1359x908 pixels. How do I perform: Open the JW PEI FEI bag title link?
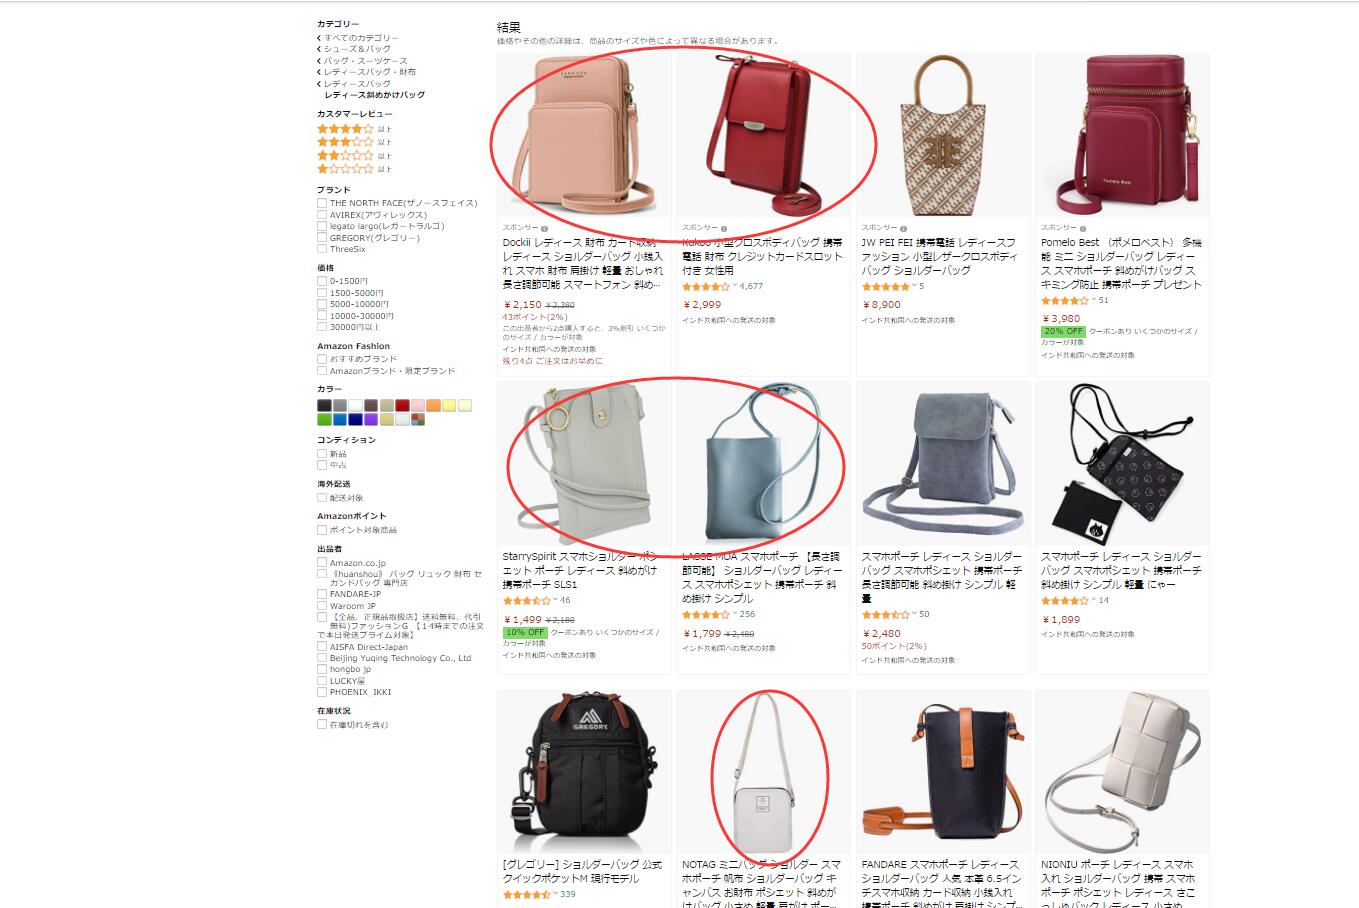point(939,257)
